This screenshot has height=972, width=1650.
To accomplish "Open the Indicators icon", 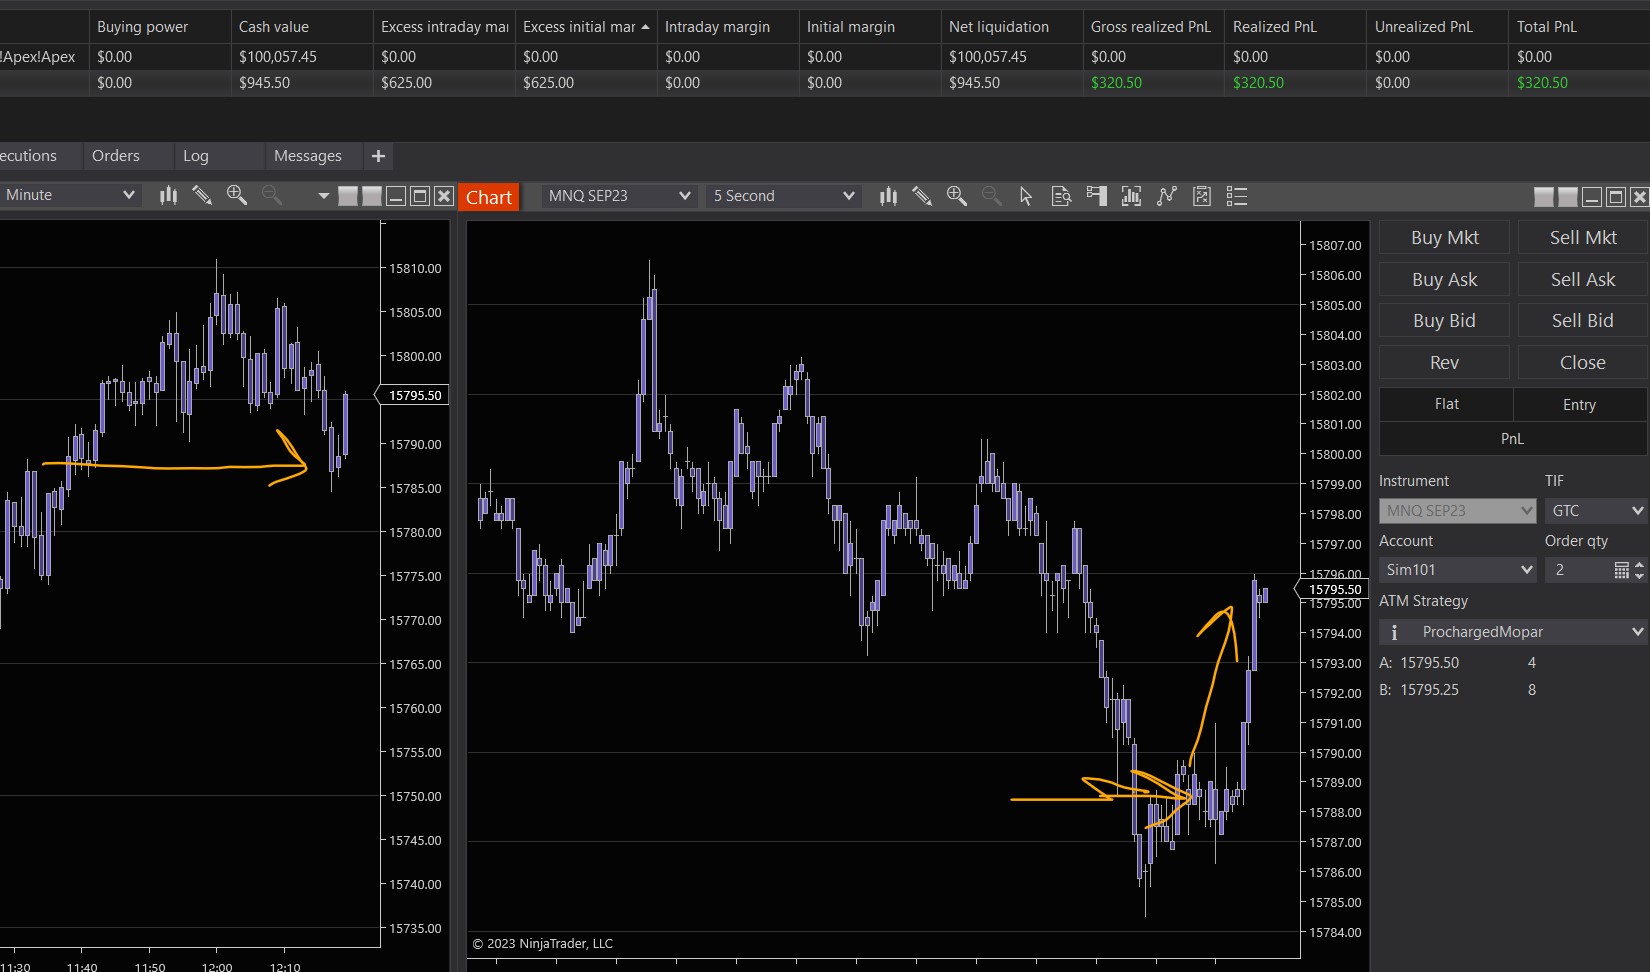I will coord(1166,196).
